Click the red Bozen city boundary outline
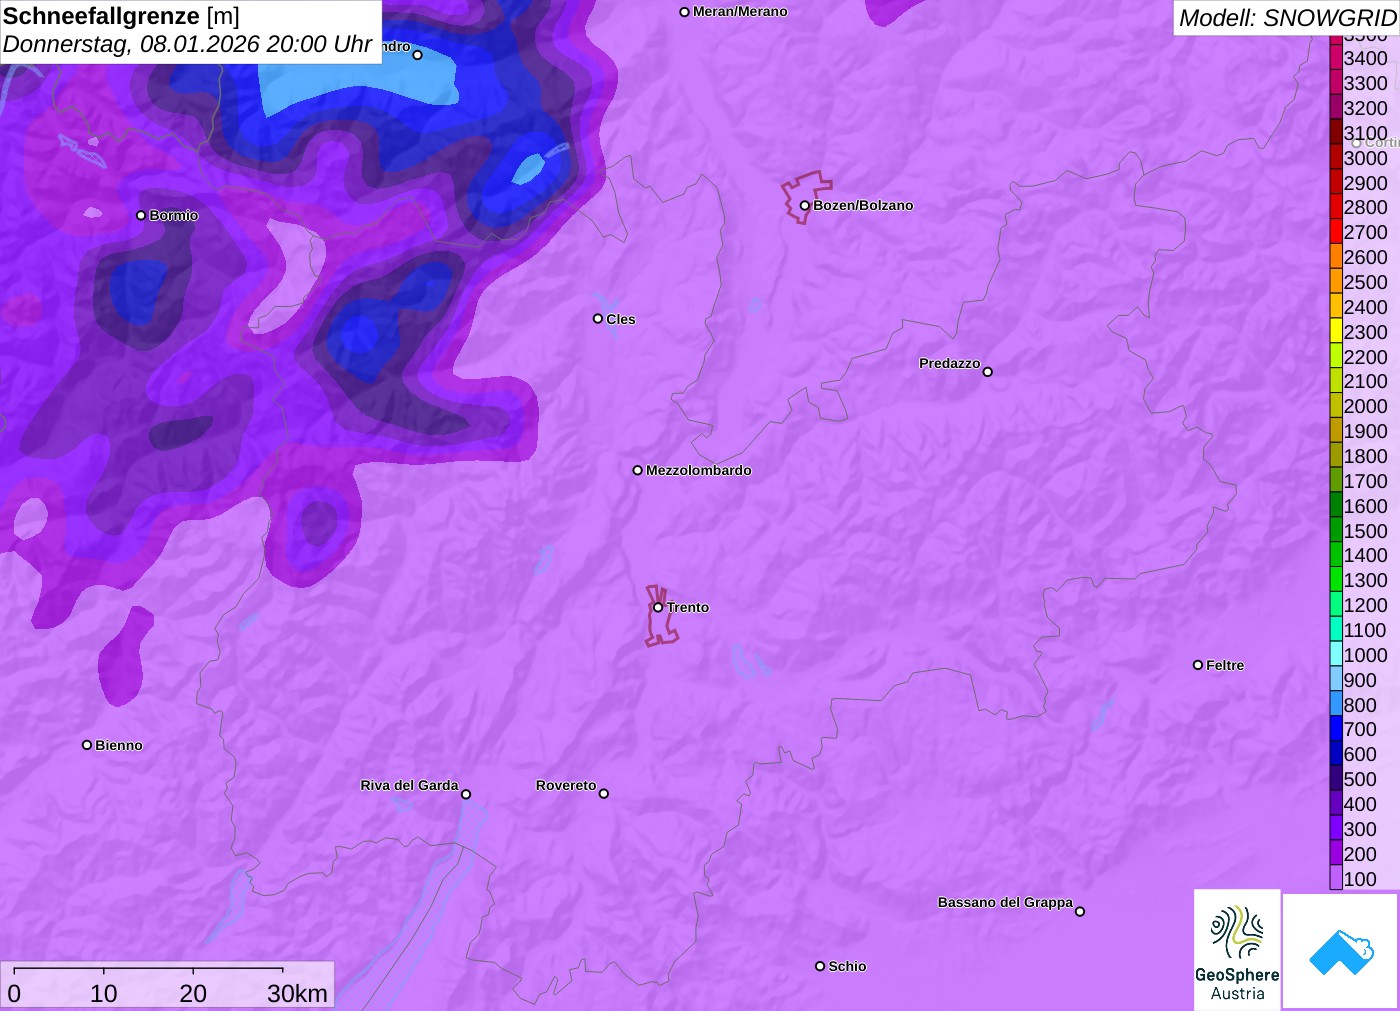Viewport: 1400px width, 1011px height. [x=806, y=197]
